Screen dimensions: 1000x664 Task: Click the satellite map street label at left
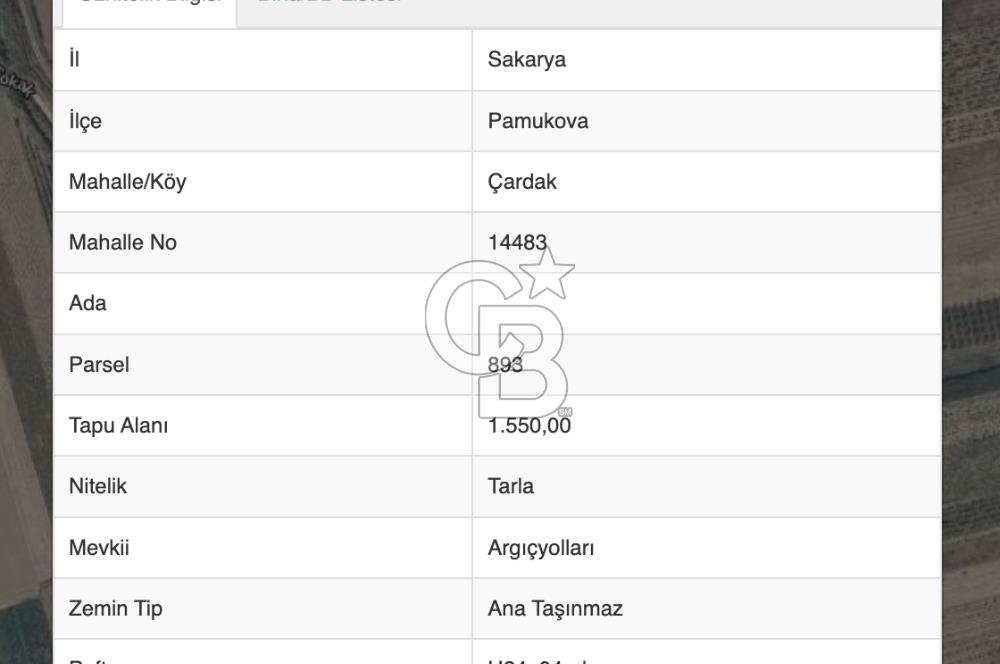coord(17,84)
